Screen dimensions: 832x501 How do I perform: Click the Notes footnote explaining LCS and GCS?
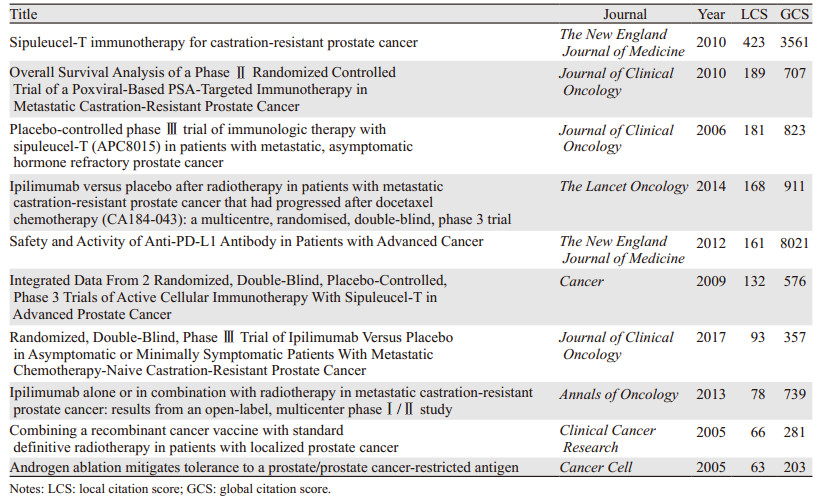(167, 489)
